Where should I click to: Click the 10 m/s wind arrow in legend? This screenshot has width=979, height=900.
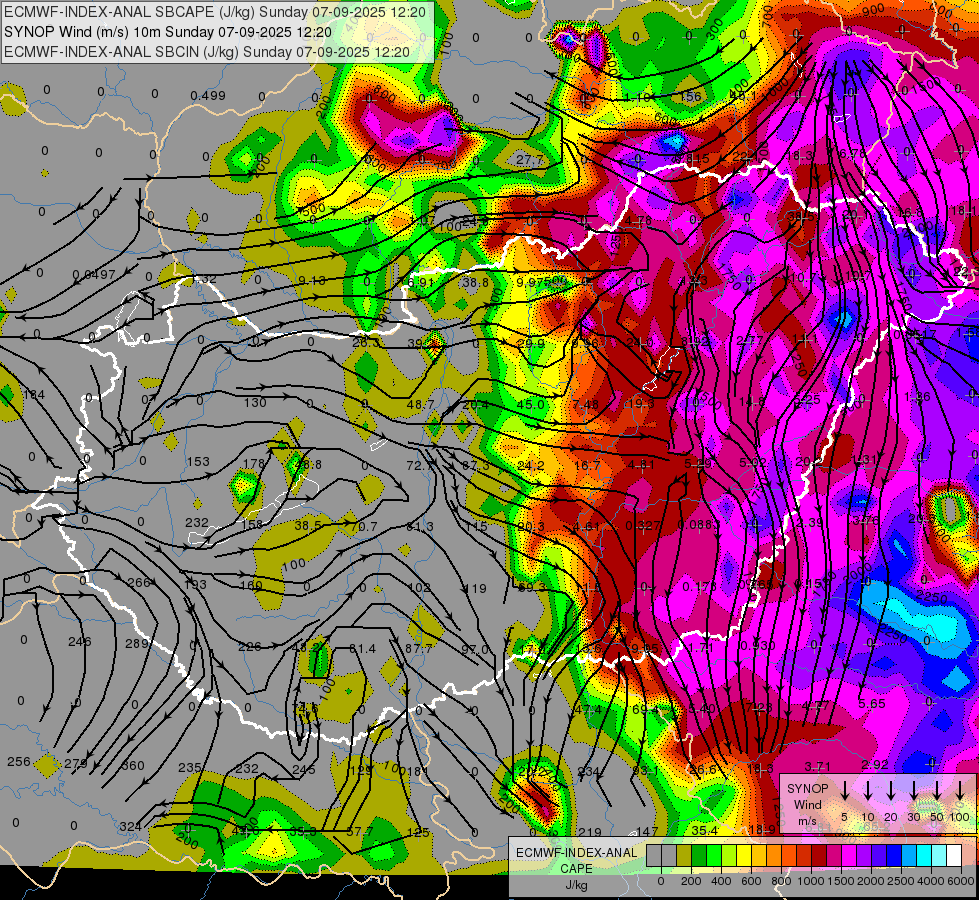tap(868, 791)
